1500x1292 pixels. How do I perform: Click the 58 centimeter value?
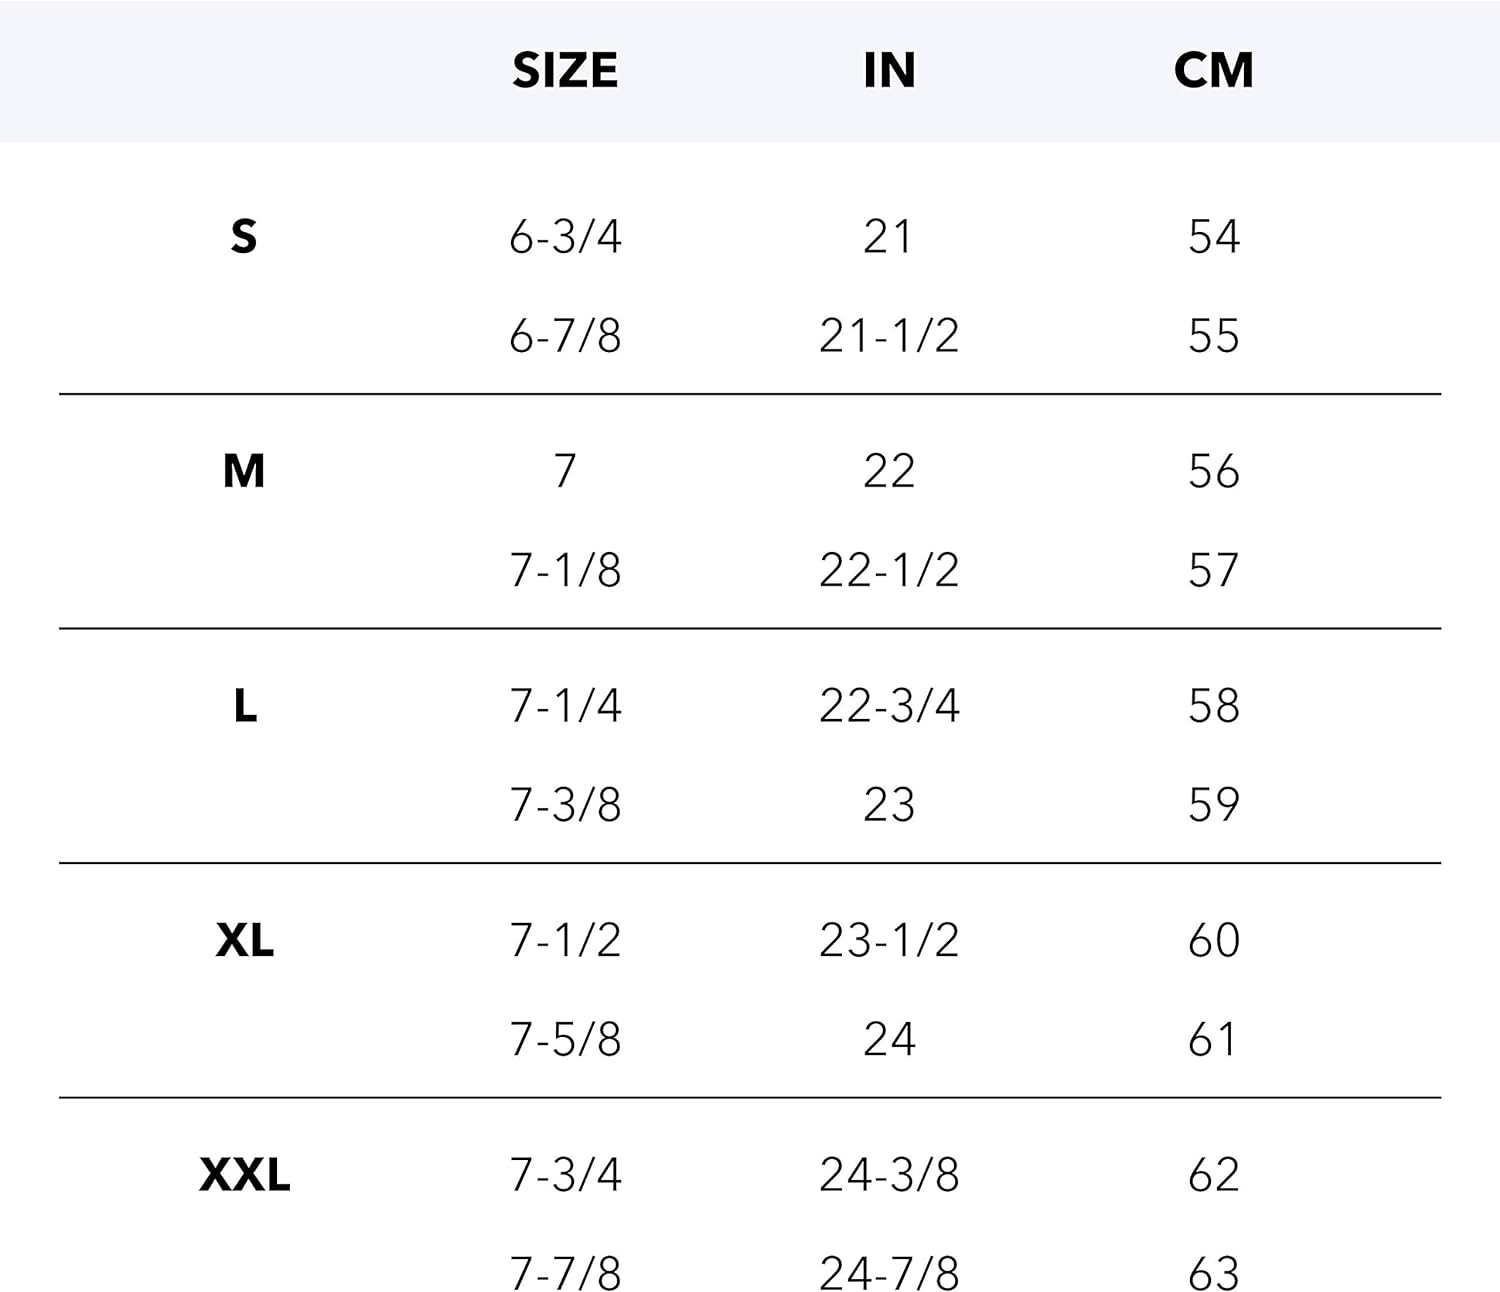[1213, 706]
